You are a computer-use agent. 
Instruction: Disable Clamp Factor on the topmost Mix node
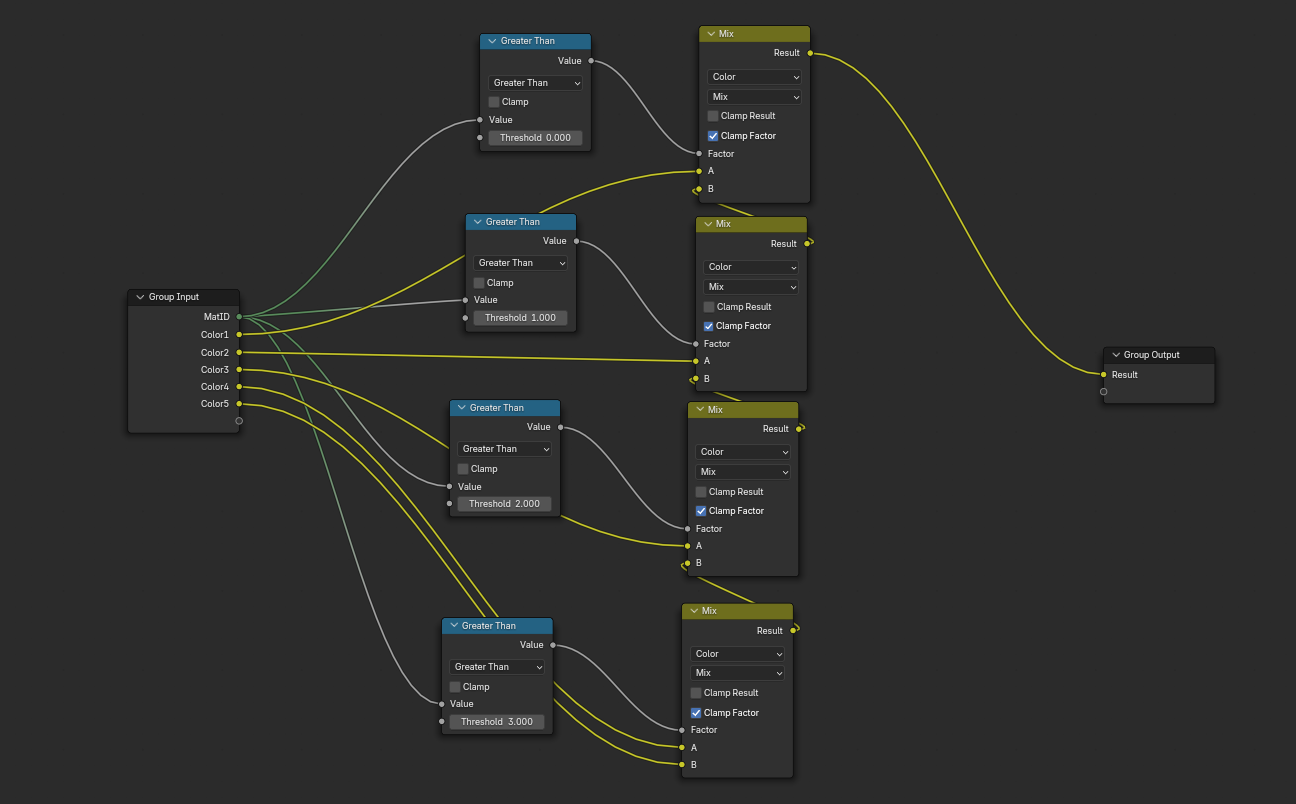click(x=713, y=136)
